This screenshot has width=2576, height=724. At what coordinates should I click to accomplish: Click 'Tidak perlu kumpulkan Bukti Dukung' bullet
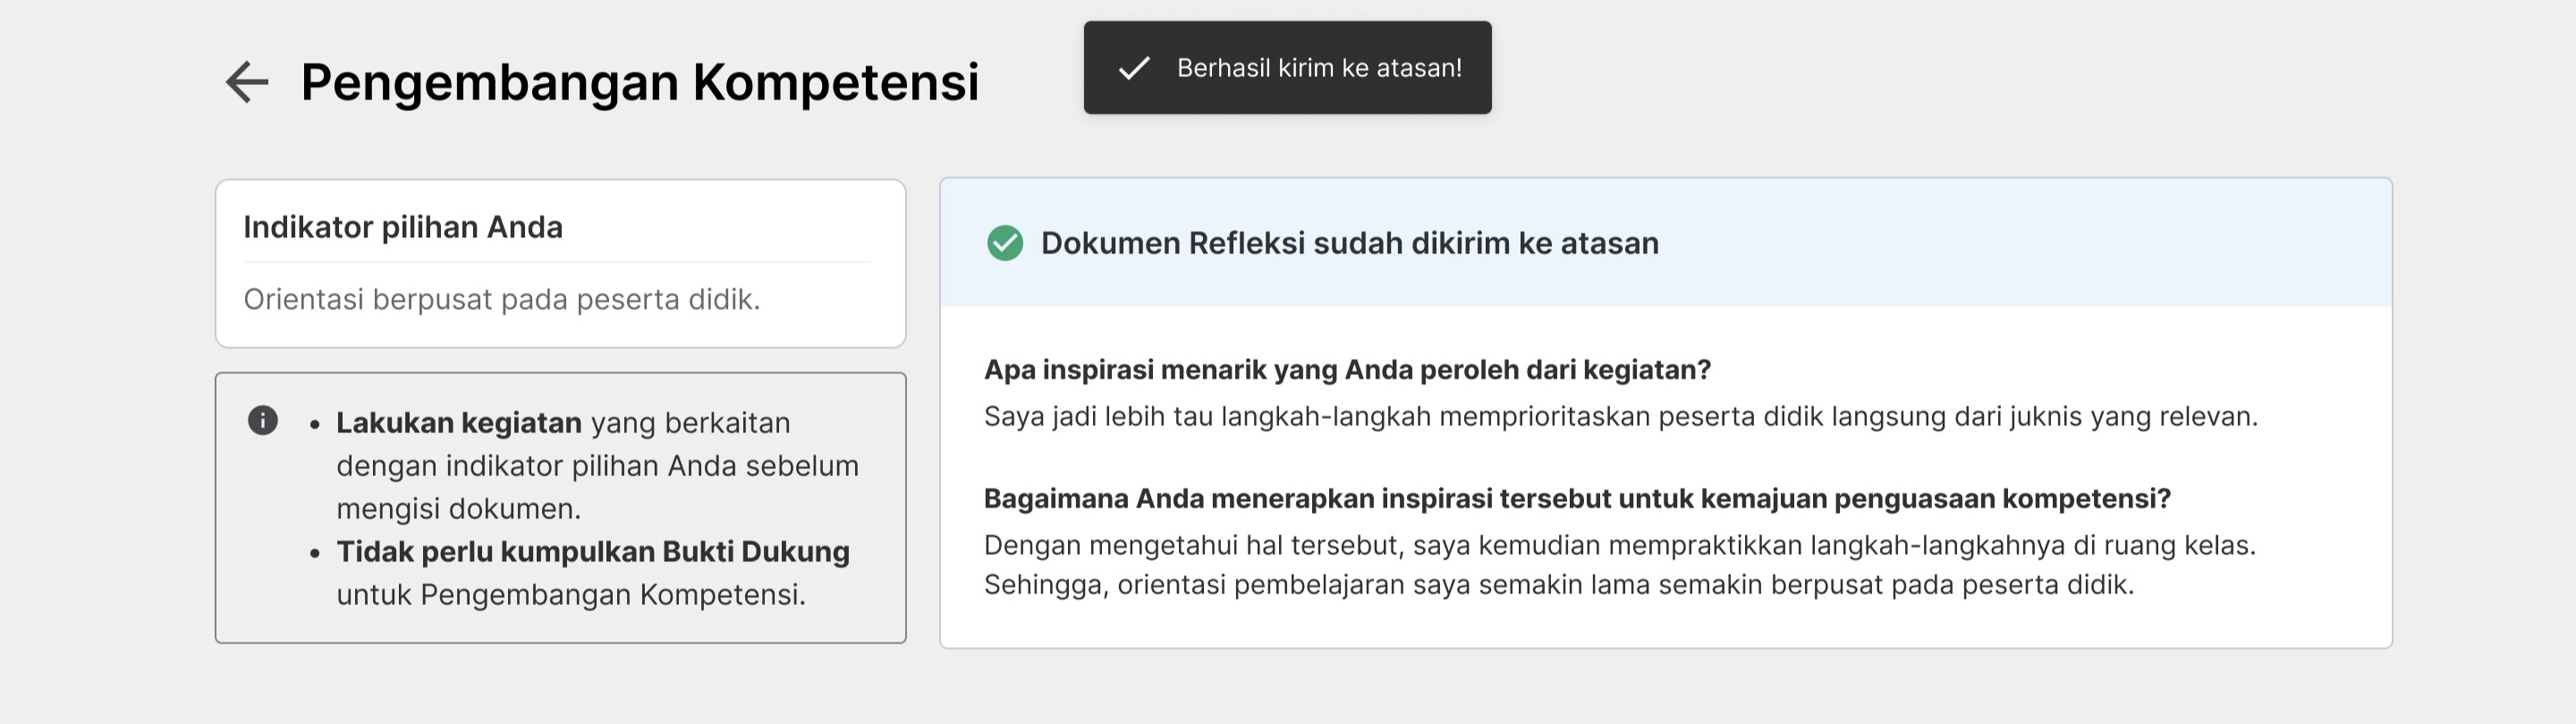click(x=593, y=551)
